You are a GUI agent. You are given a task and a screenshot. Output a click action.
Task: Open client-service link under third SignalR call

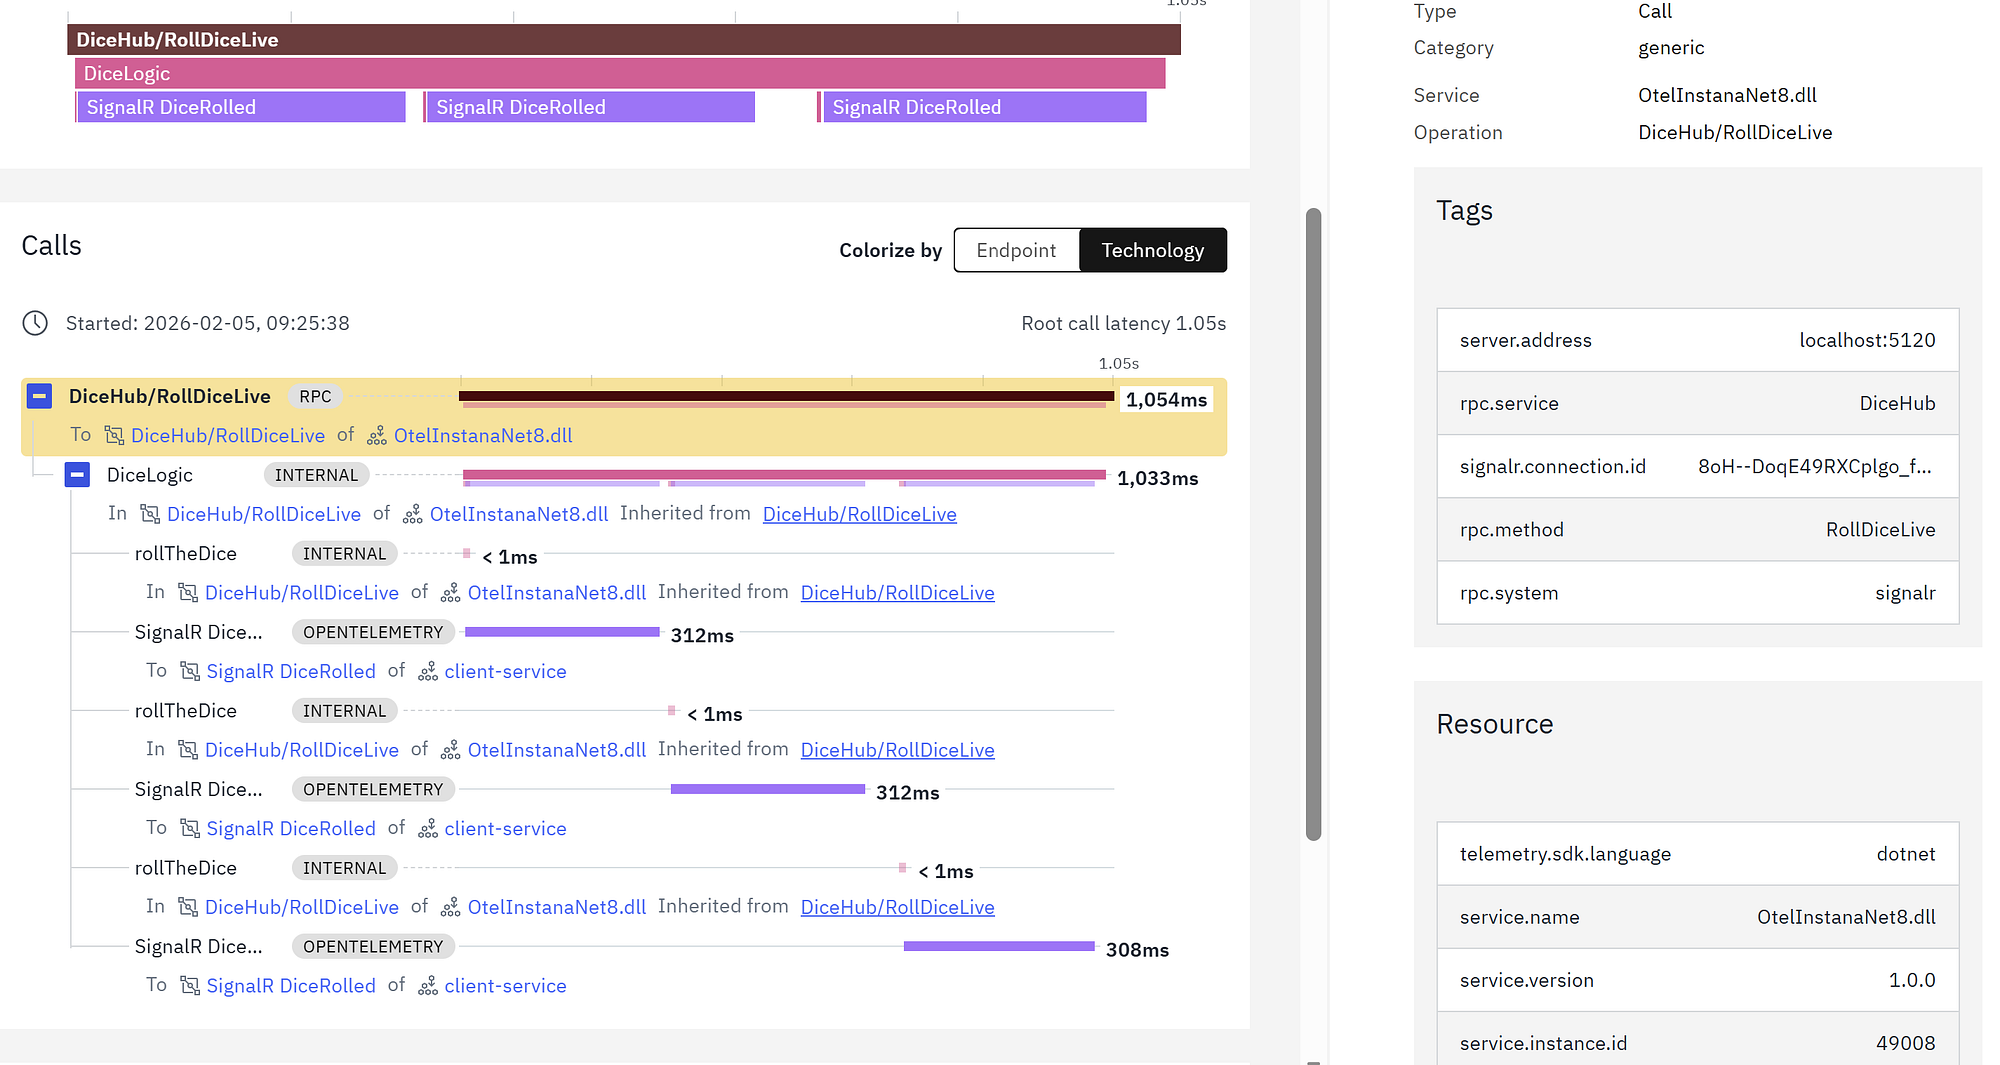pos(505,986)
